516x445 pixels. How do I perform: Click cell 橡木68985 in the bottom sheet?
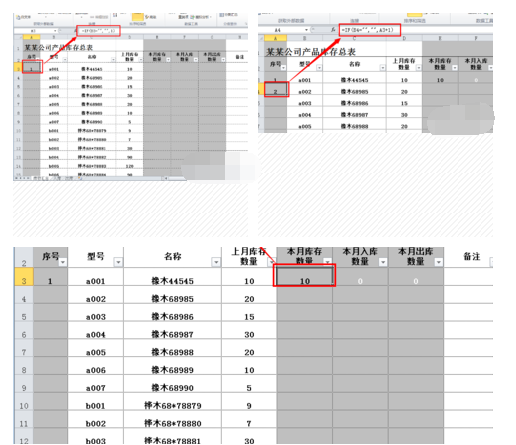(172, 295)
